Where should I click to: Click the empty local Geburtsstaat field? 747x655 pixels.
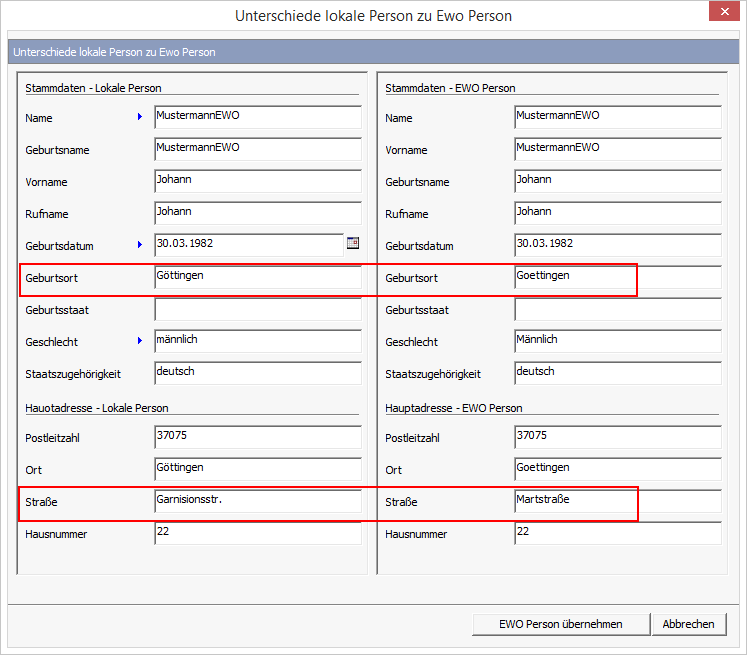257,309
